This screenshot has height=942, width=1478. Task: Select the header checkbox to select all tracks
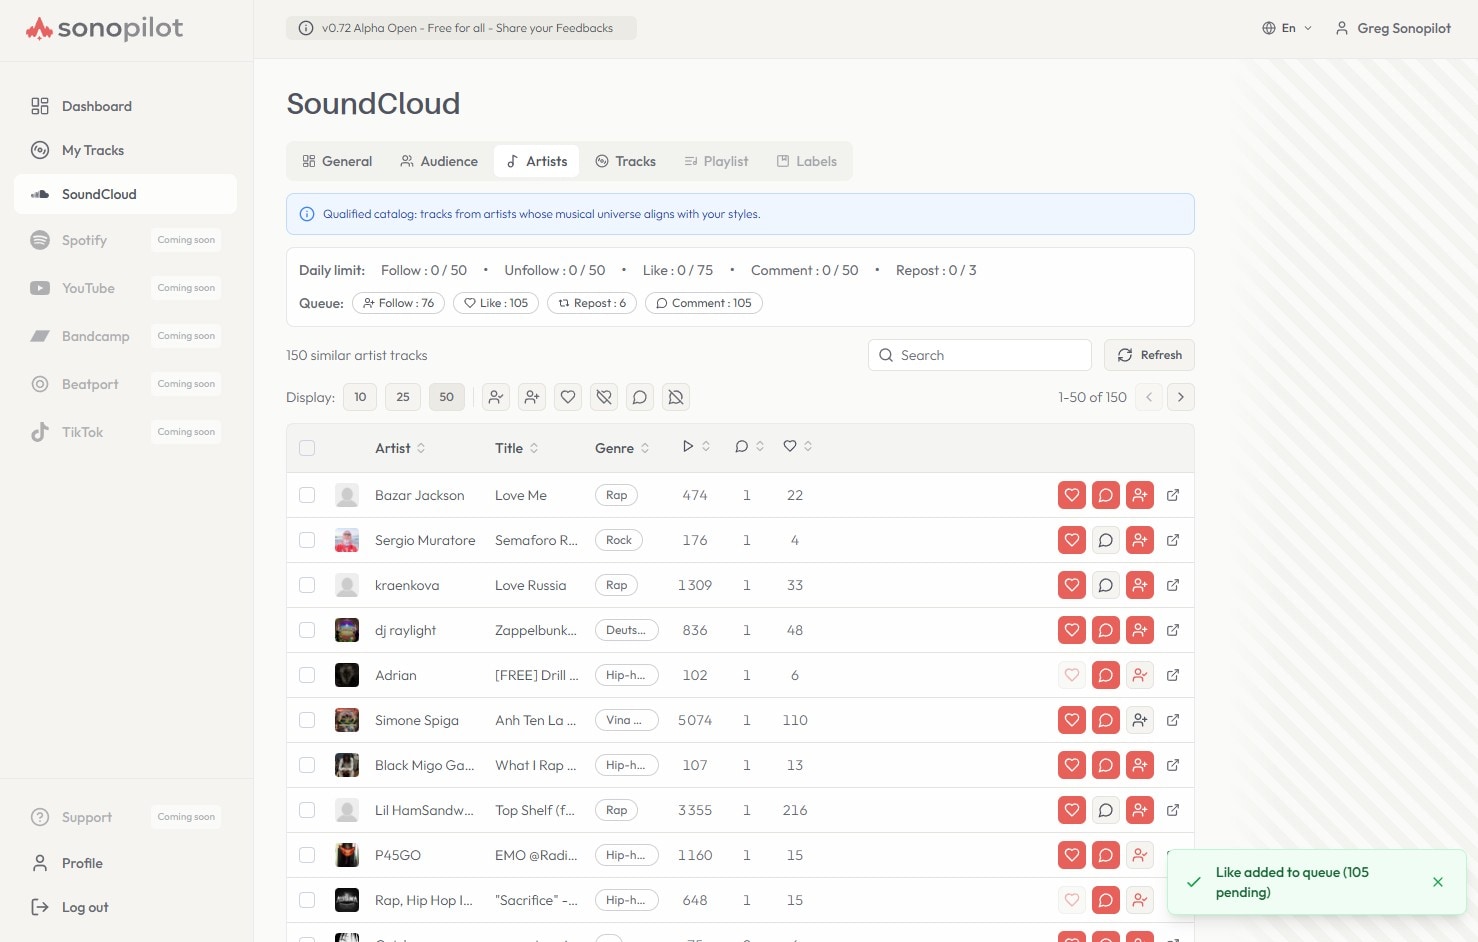(x=307, y=448)
